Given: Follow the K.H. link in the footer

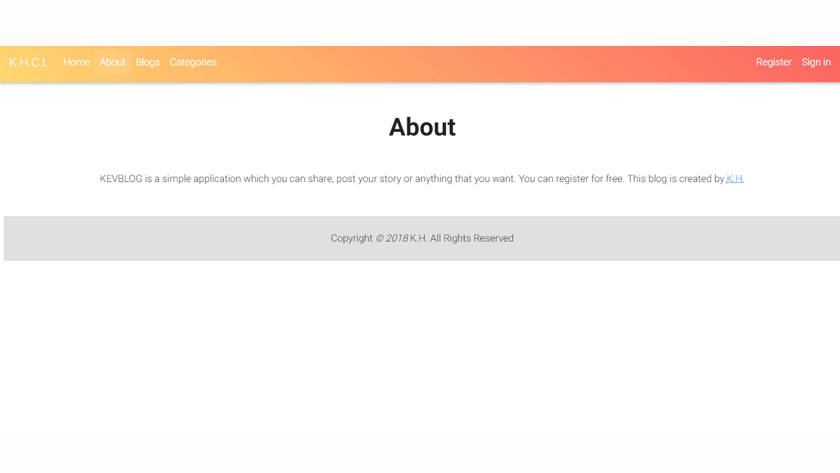Looking at the screenshot, I should (x=418, y=238).
